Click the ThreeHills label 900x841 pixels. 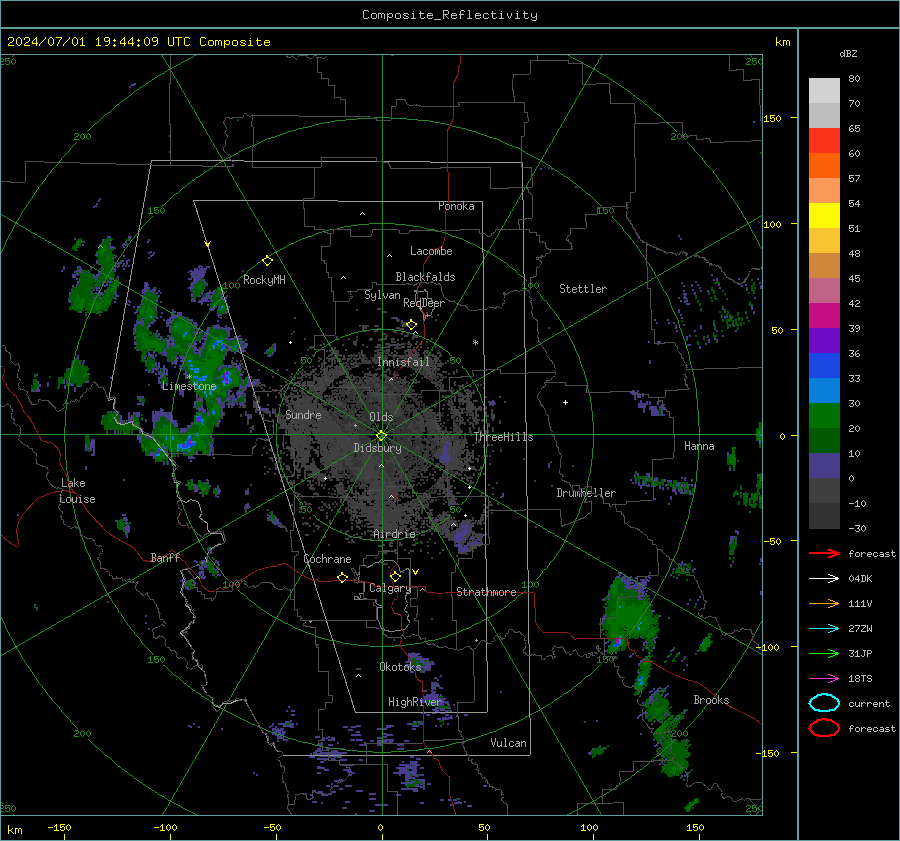(x=503, y=437)
